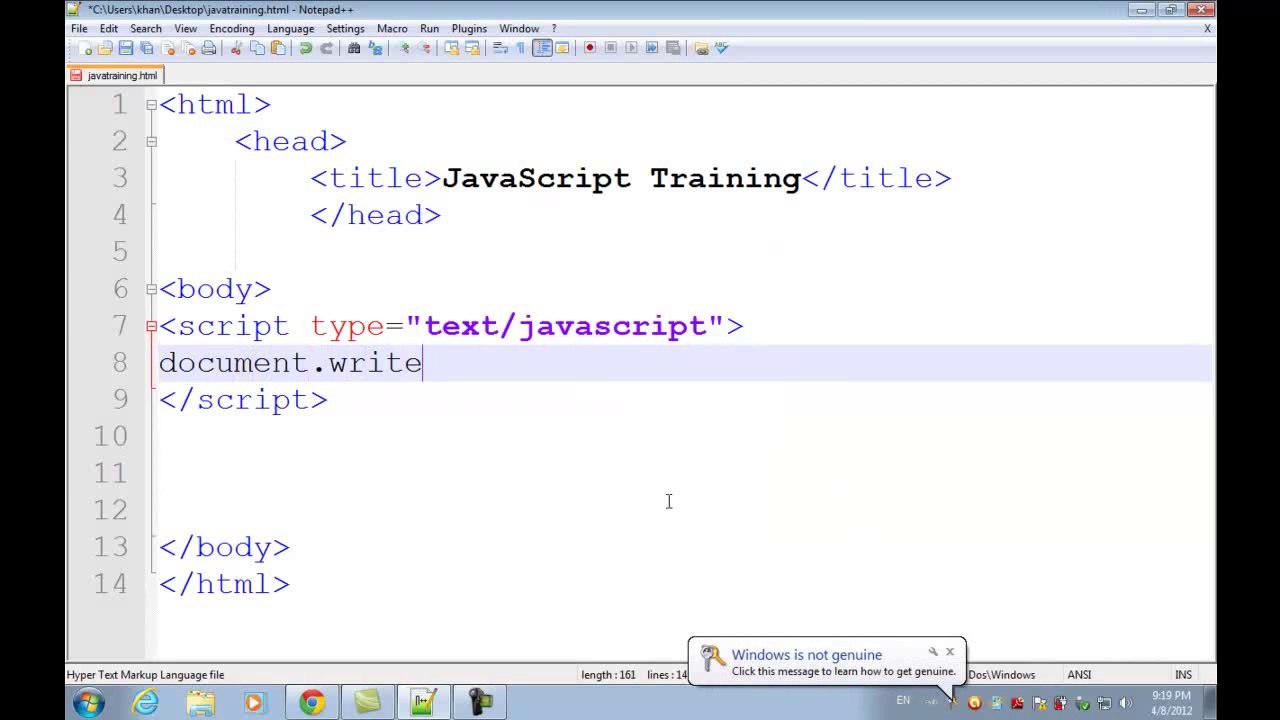Click 'Hyper Text Markup Language file' status text
The image size is (1280, 720).
click(x=146, y=675)
